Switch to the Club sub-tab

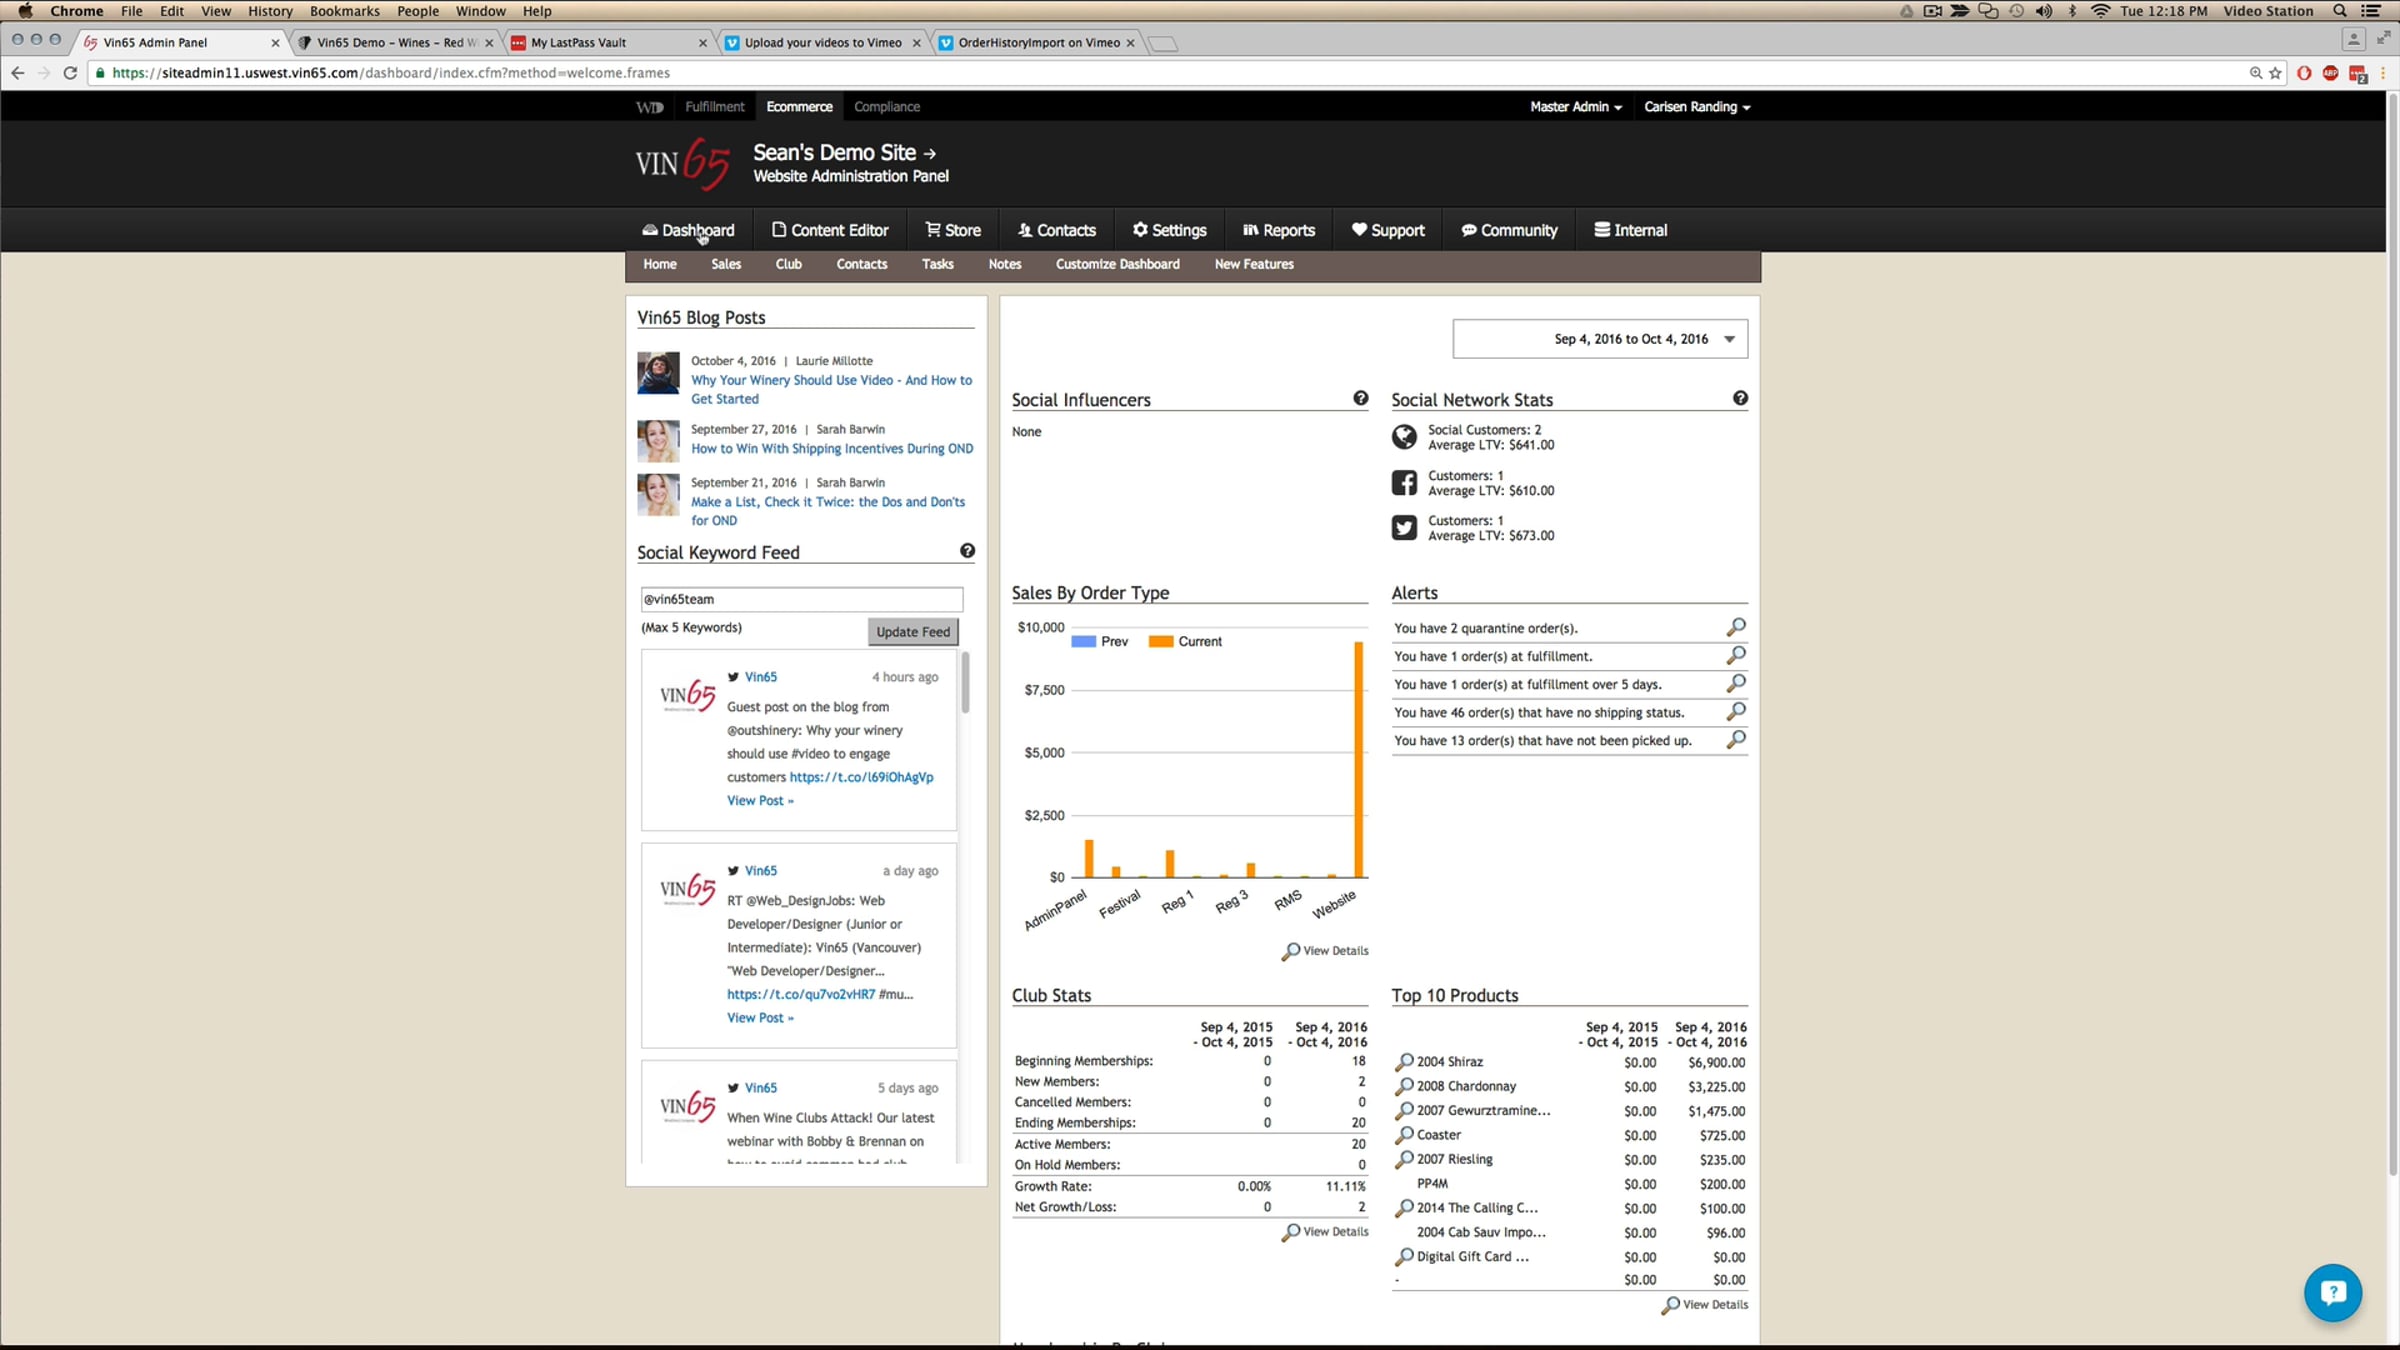tap(788, 264)
